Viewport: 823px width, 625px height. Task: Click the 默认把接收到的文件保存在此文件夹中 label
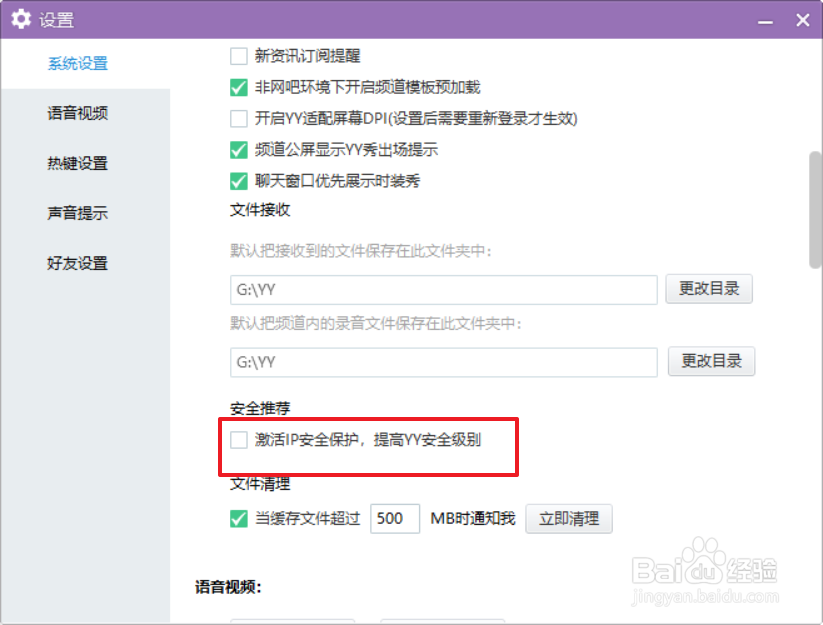click(x=361, y=251)
